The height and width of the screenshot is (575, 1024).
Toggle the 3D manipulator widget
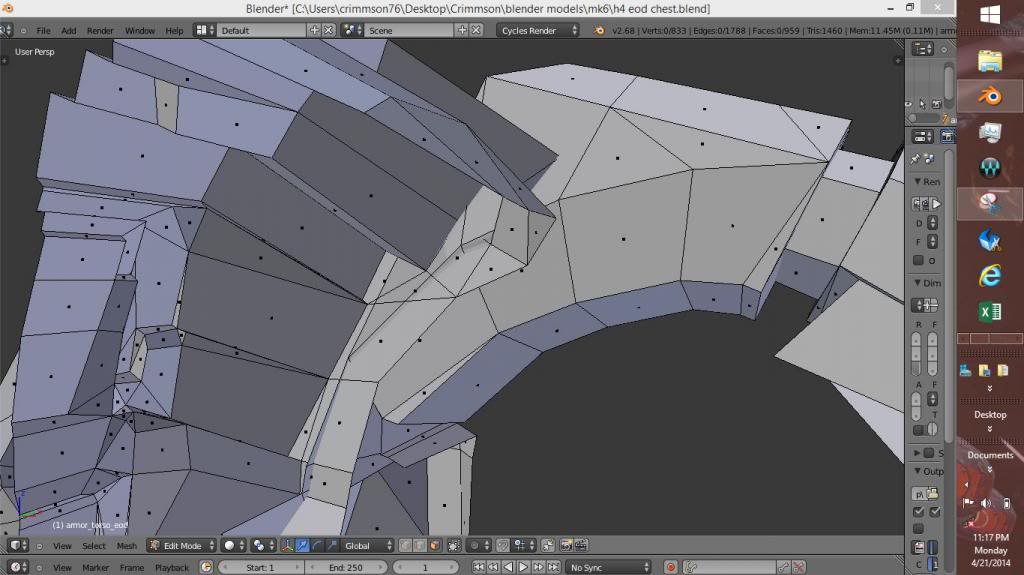pyautogui.click(x=287, y=546)
